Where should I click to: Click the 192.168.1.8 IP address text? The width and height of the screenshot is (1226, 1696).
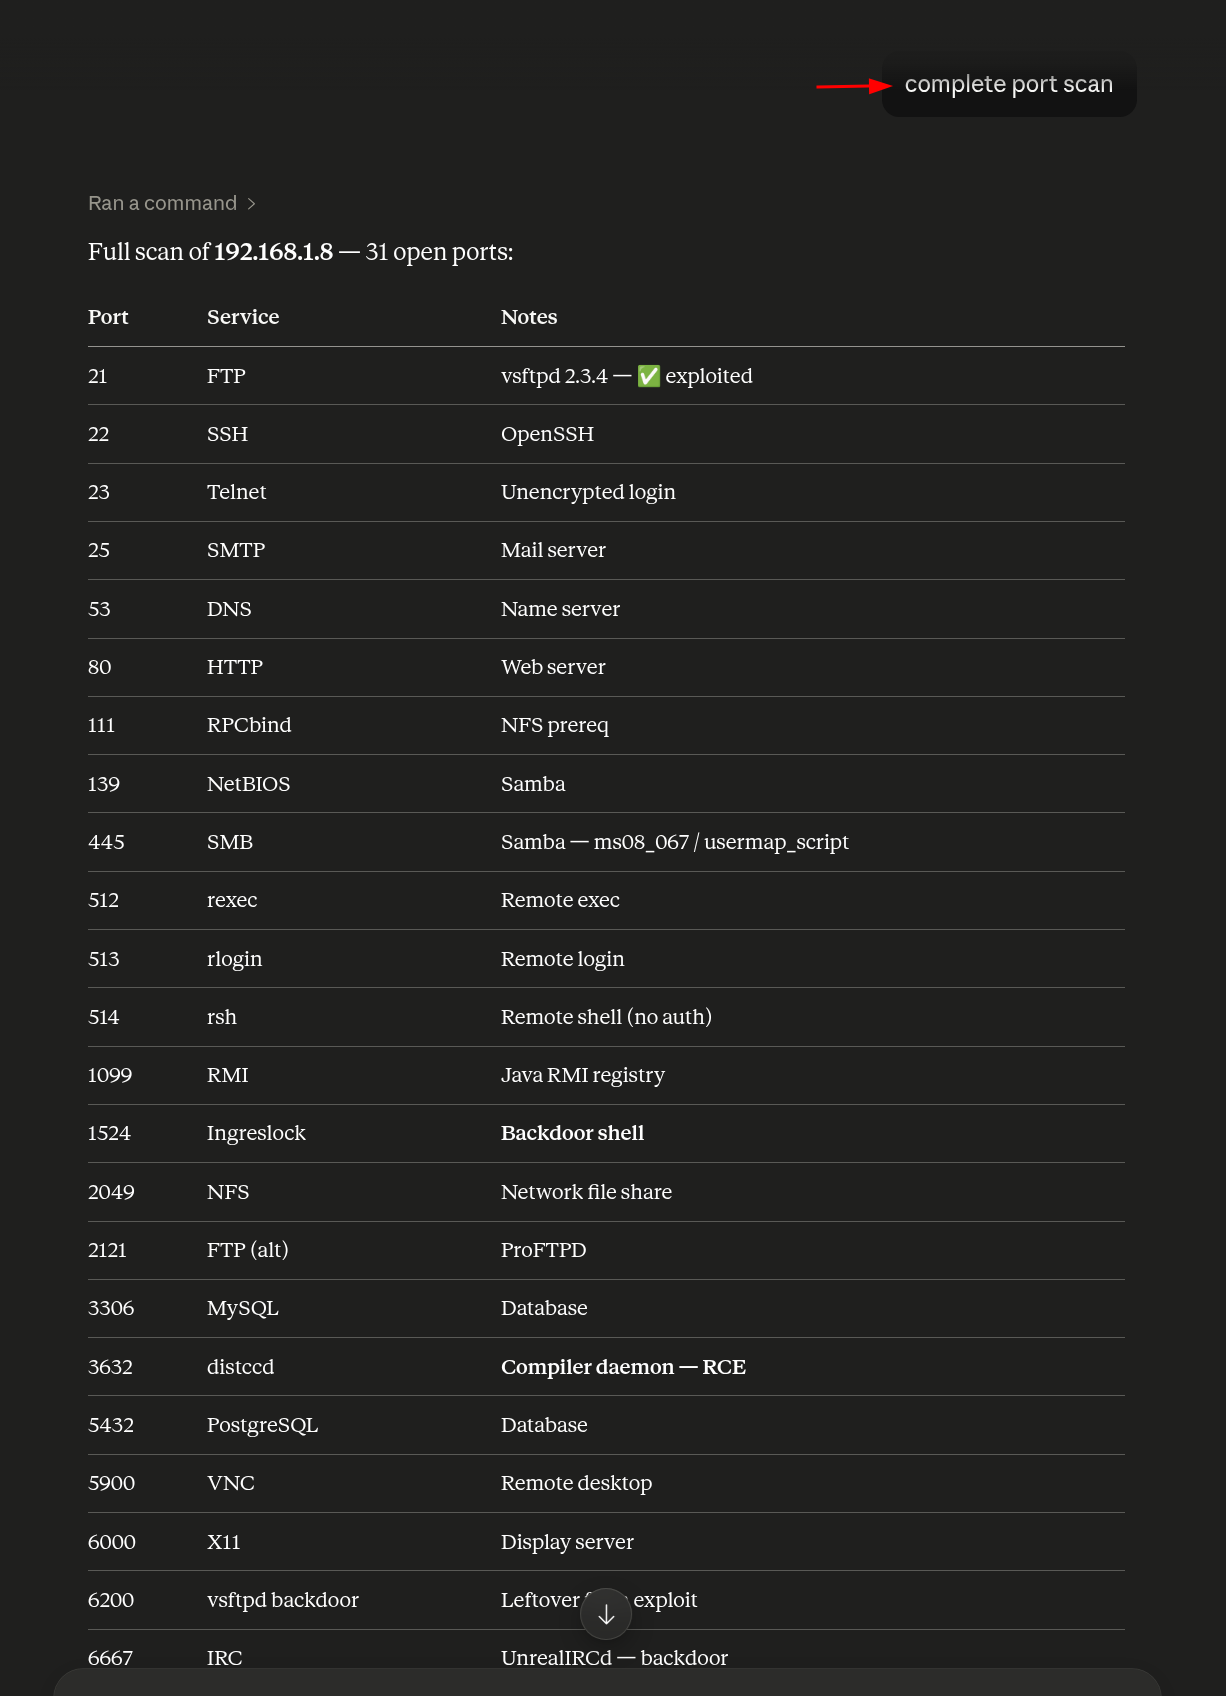tap(273, 252)
